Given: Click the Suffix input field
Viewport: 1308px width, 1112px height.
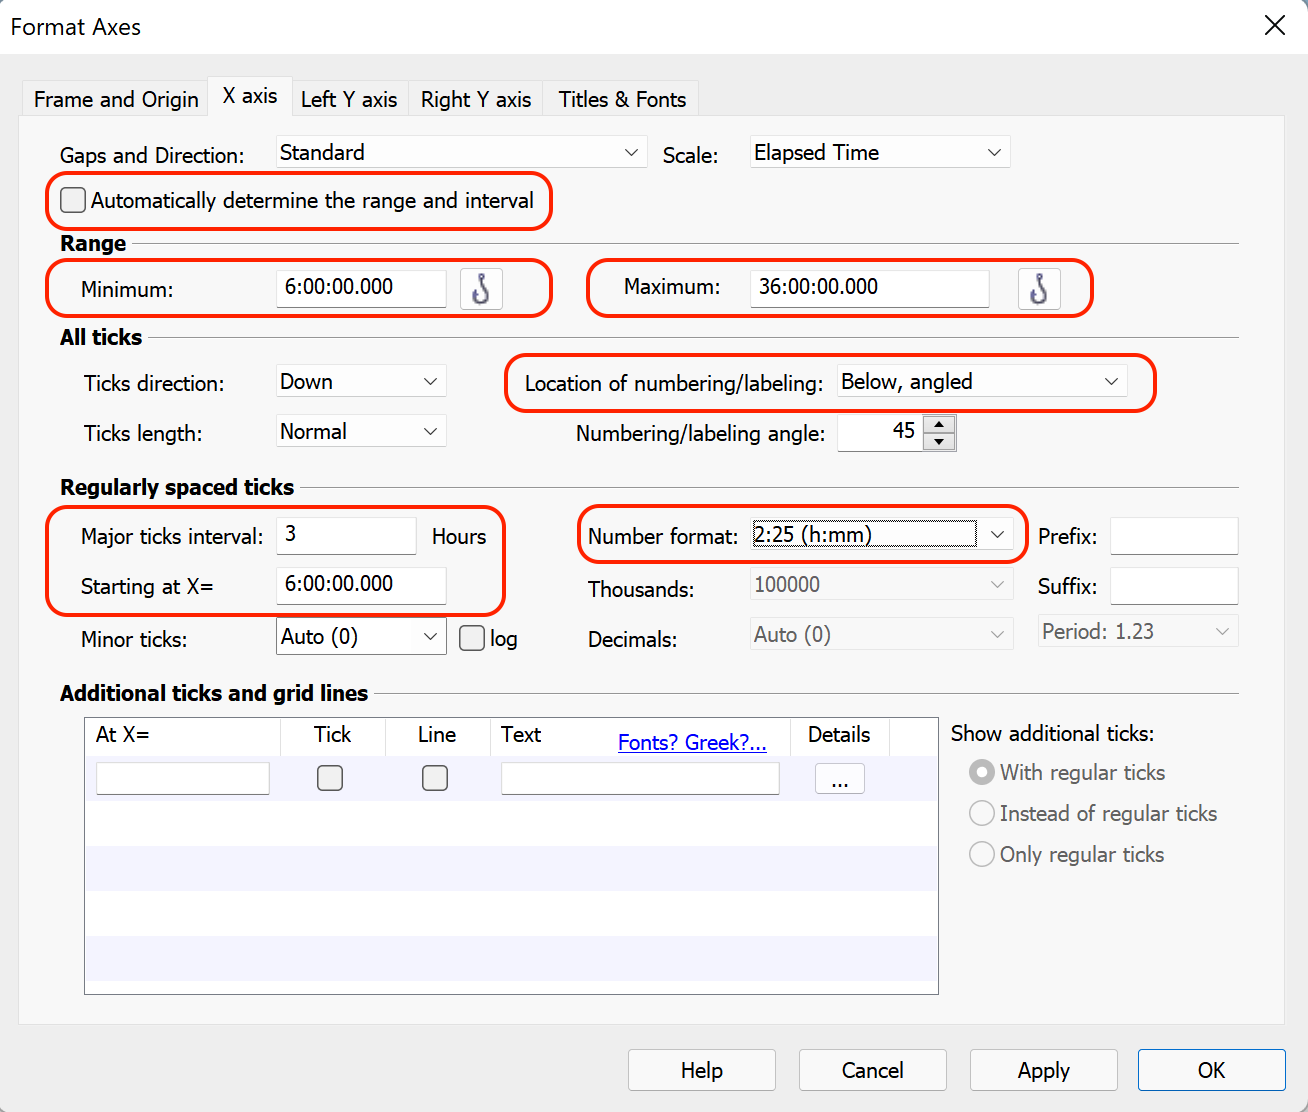Looking at the screenshot, I should click(x=1174, y=586).
